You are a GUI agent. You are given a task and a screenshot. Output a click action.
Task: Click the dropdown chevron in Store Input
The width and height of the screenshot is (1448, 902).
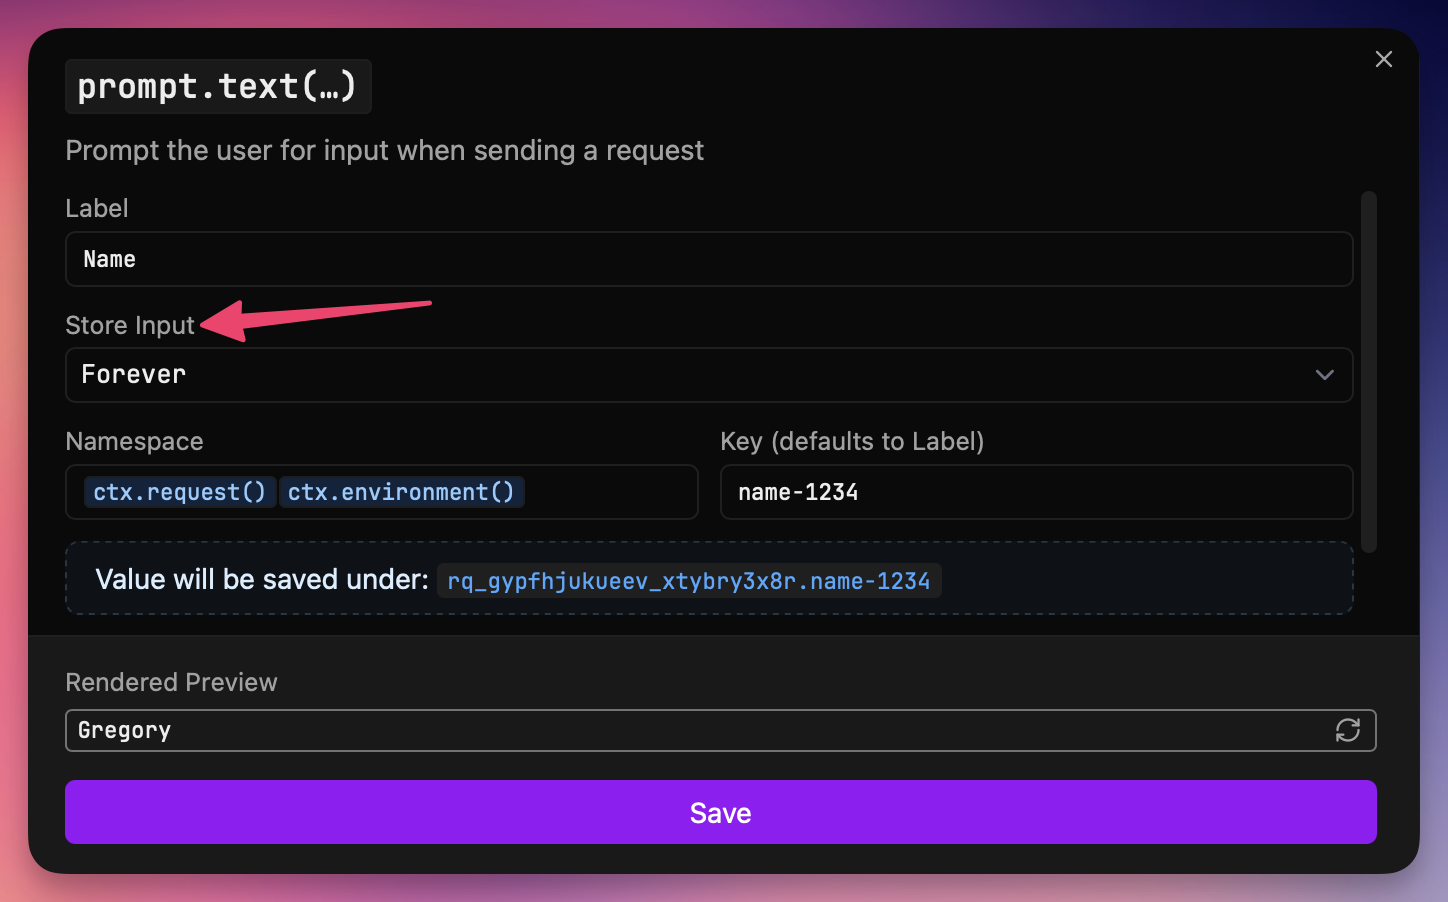(x=1324, y=375)
